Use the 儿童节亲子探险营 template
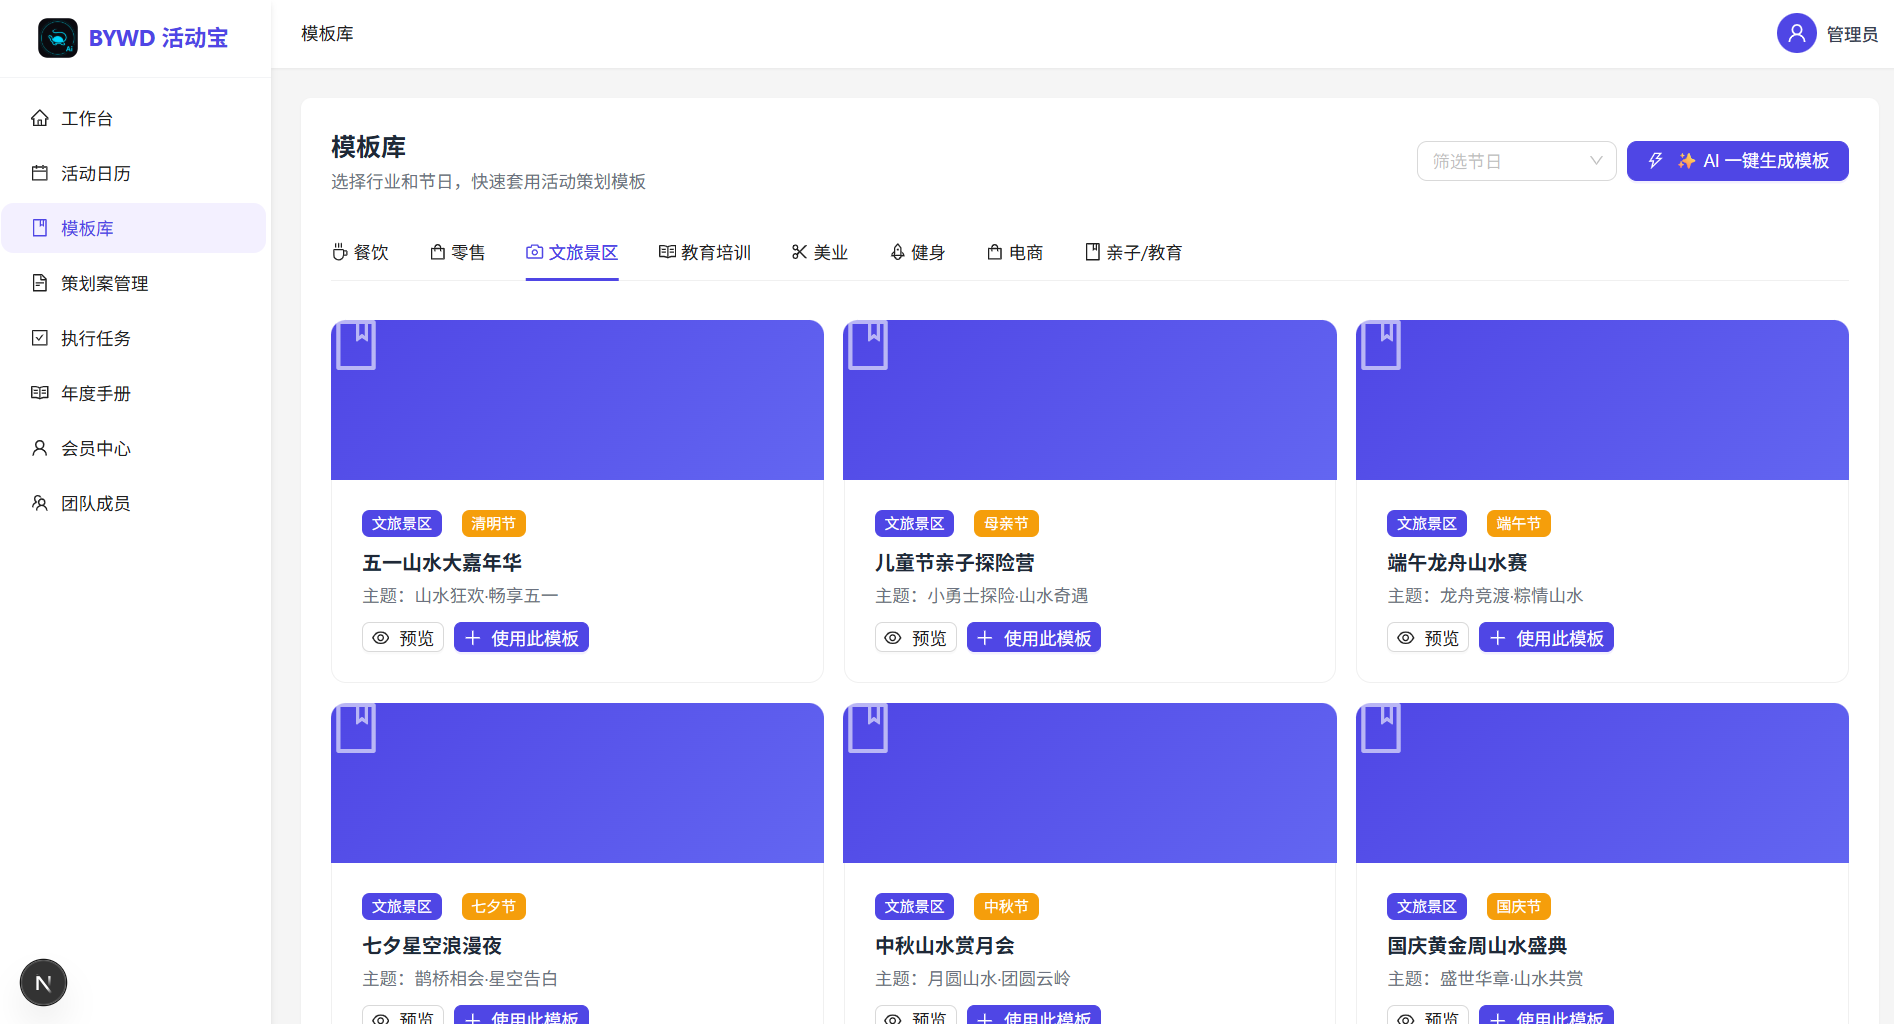The image size is (1894, 1024). [x=1034, y=637]
